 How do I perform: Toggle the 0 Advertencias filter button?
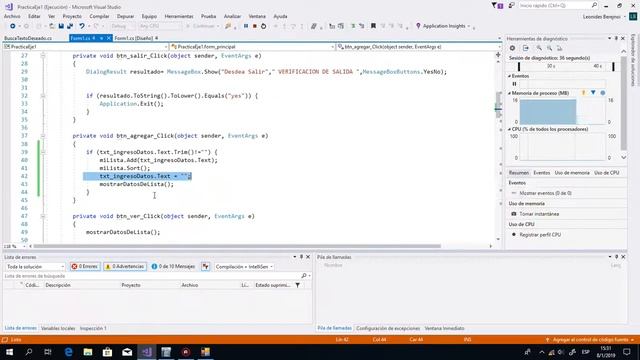(125, 267)
